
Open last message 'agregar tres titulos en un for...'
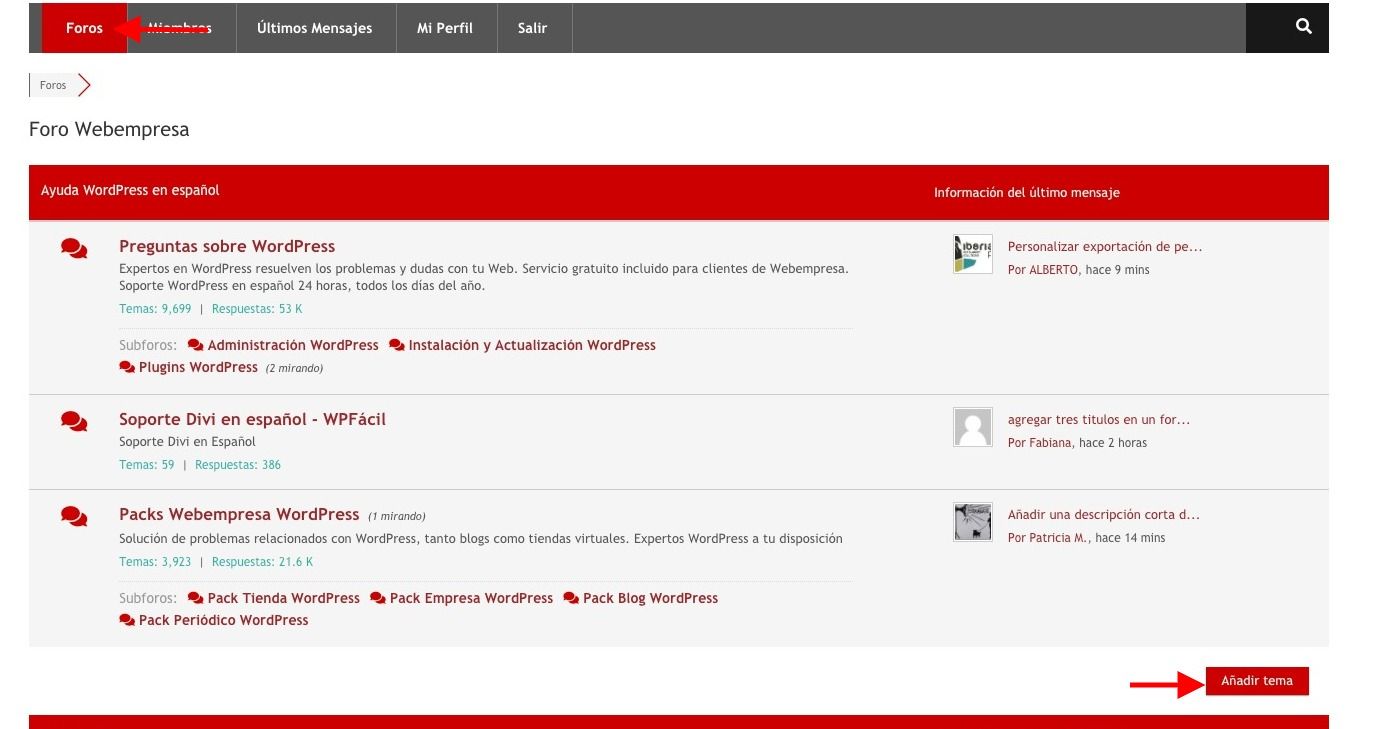point(1099,420)
